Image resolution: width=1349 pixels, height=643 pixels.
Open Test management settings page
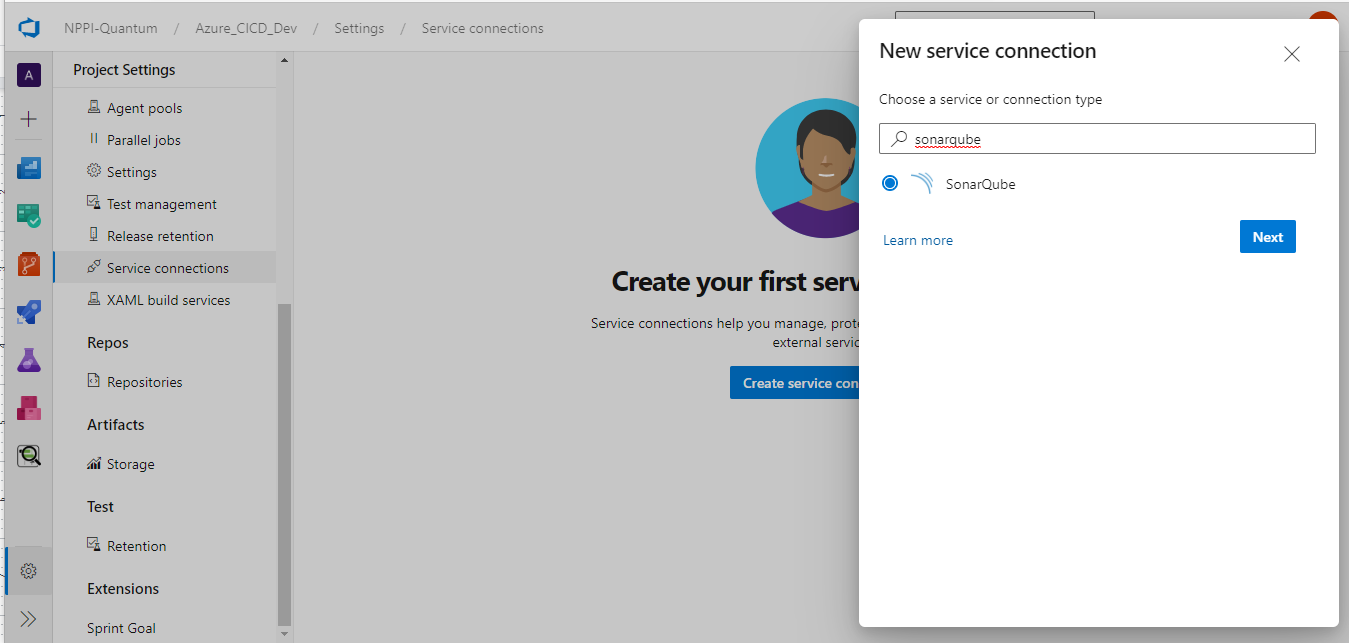tap(164, 204)
